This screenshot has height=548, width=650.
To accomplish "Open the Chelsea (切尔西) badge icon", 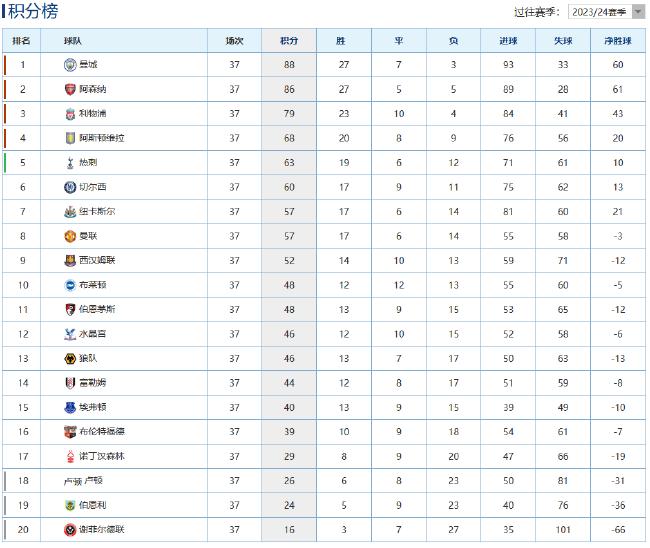I will 70,187.
